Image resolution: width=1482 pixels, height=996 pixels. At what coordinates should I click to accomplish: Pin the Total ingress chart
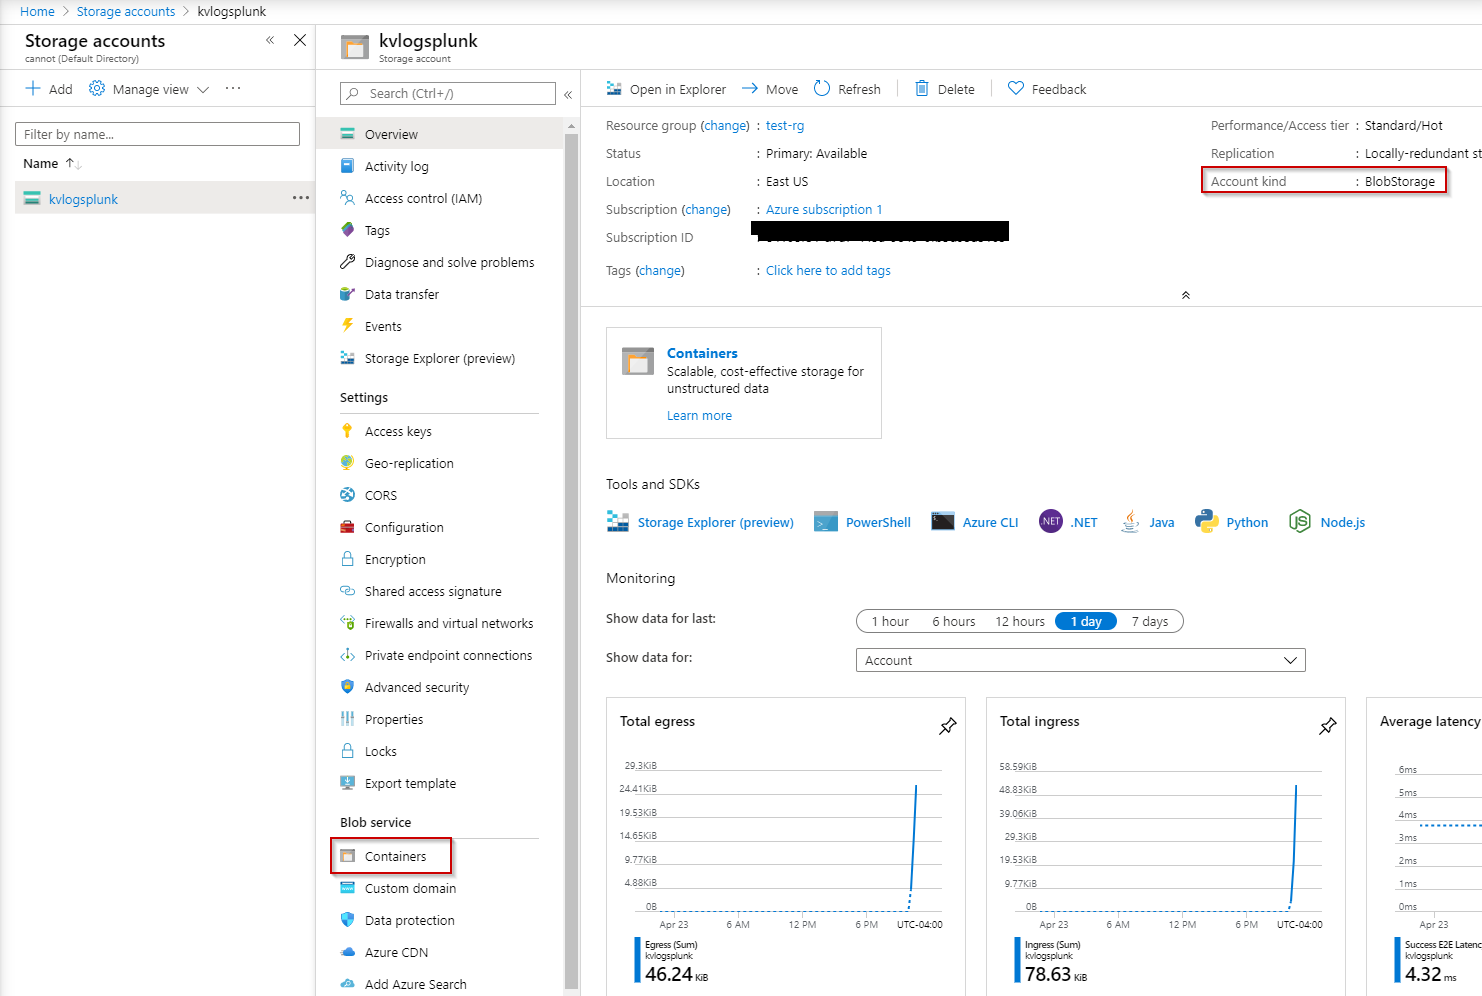coord(1327,726)
